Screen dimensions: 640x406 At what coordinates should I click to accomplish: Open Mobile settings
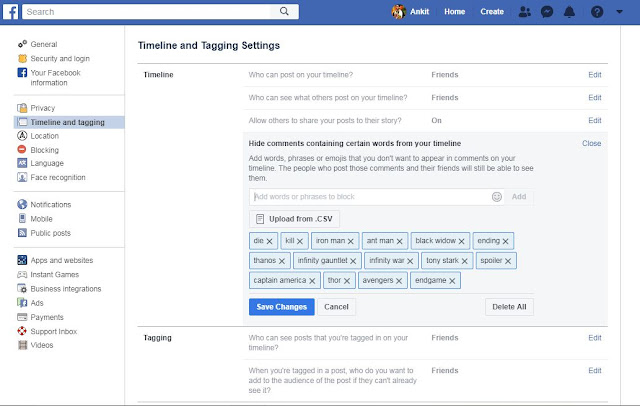[x=41, y=219]
